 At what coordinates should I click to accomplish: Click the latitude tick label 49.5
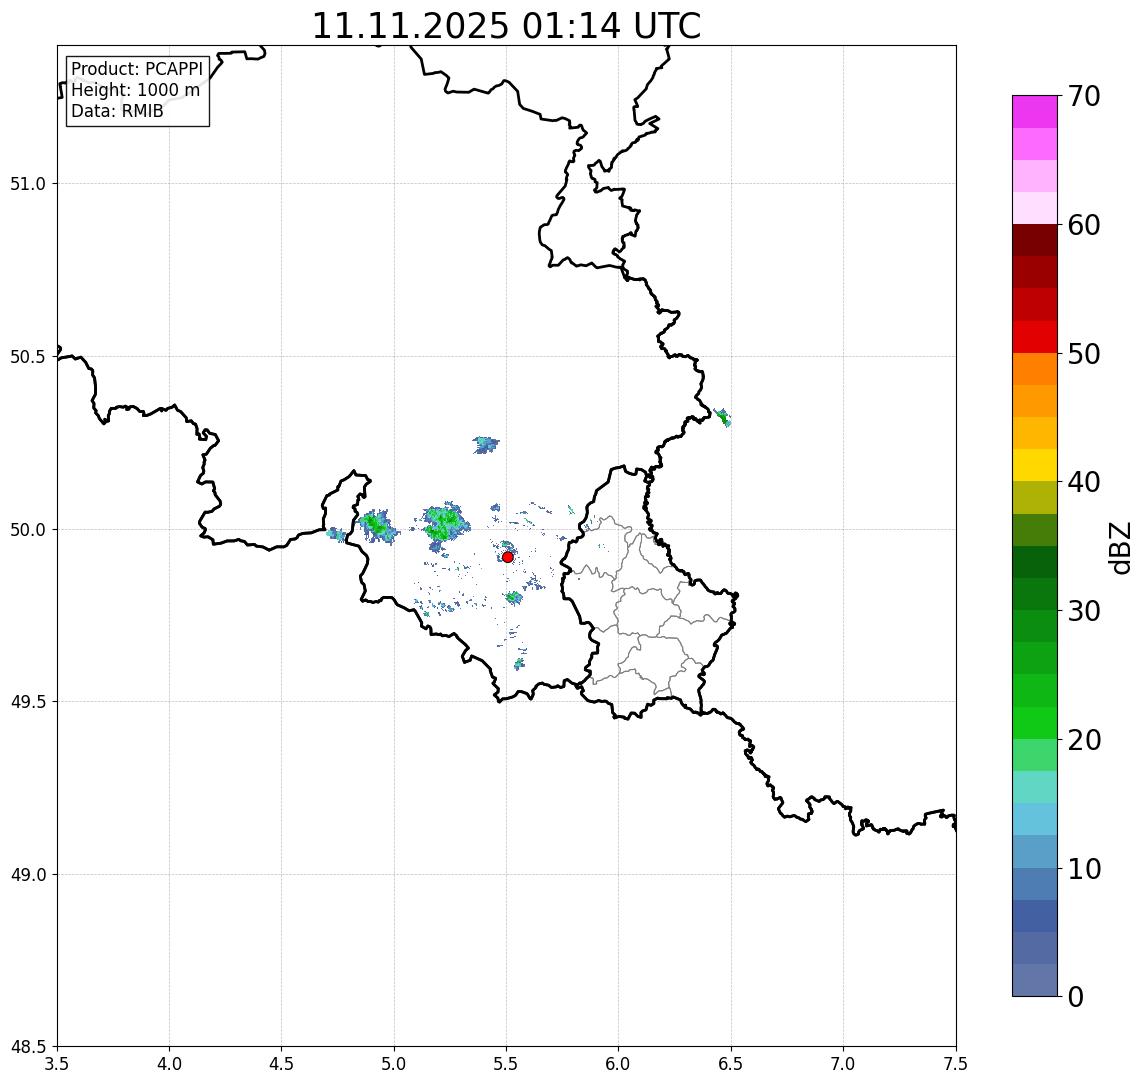click(x=28, y=702)
